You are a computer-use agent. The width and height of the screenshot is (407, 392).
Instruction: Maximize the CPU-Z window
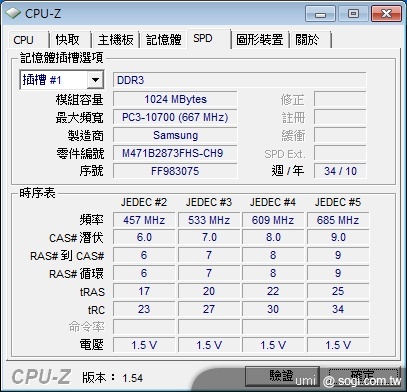coord(353,14)
